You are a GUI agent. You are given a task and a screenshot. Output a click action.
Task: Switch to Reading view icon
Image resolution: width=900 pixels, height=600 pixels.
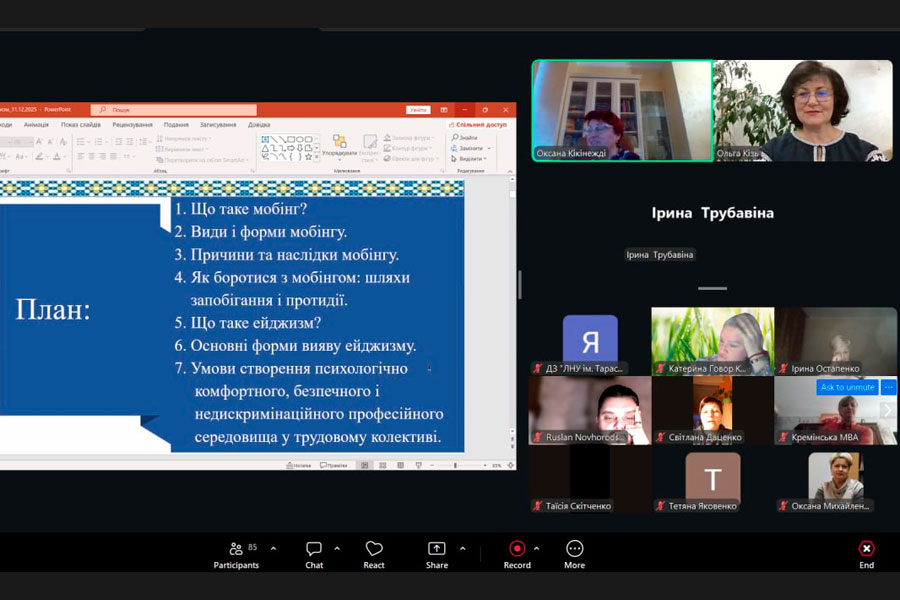coord(400,465)
